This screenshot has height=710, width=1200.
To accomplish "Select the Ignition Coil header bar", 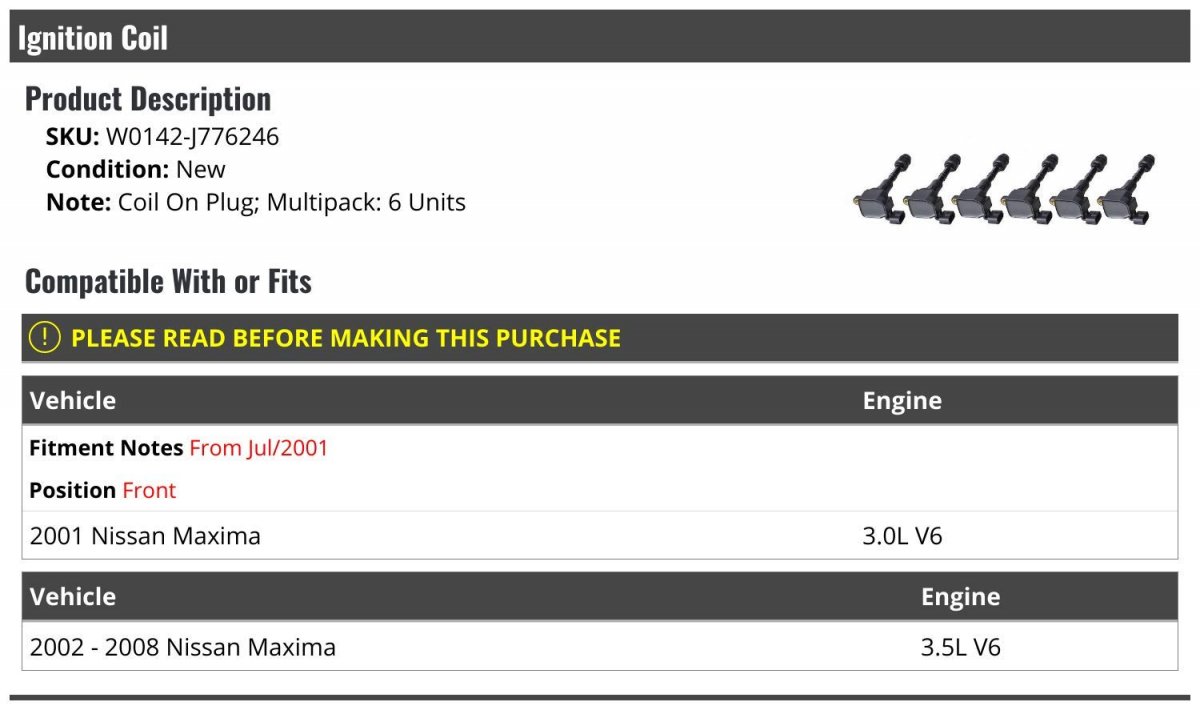I will click(x=600, y=37).
